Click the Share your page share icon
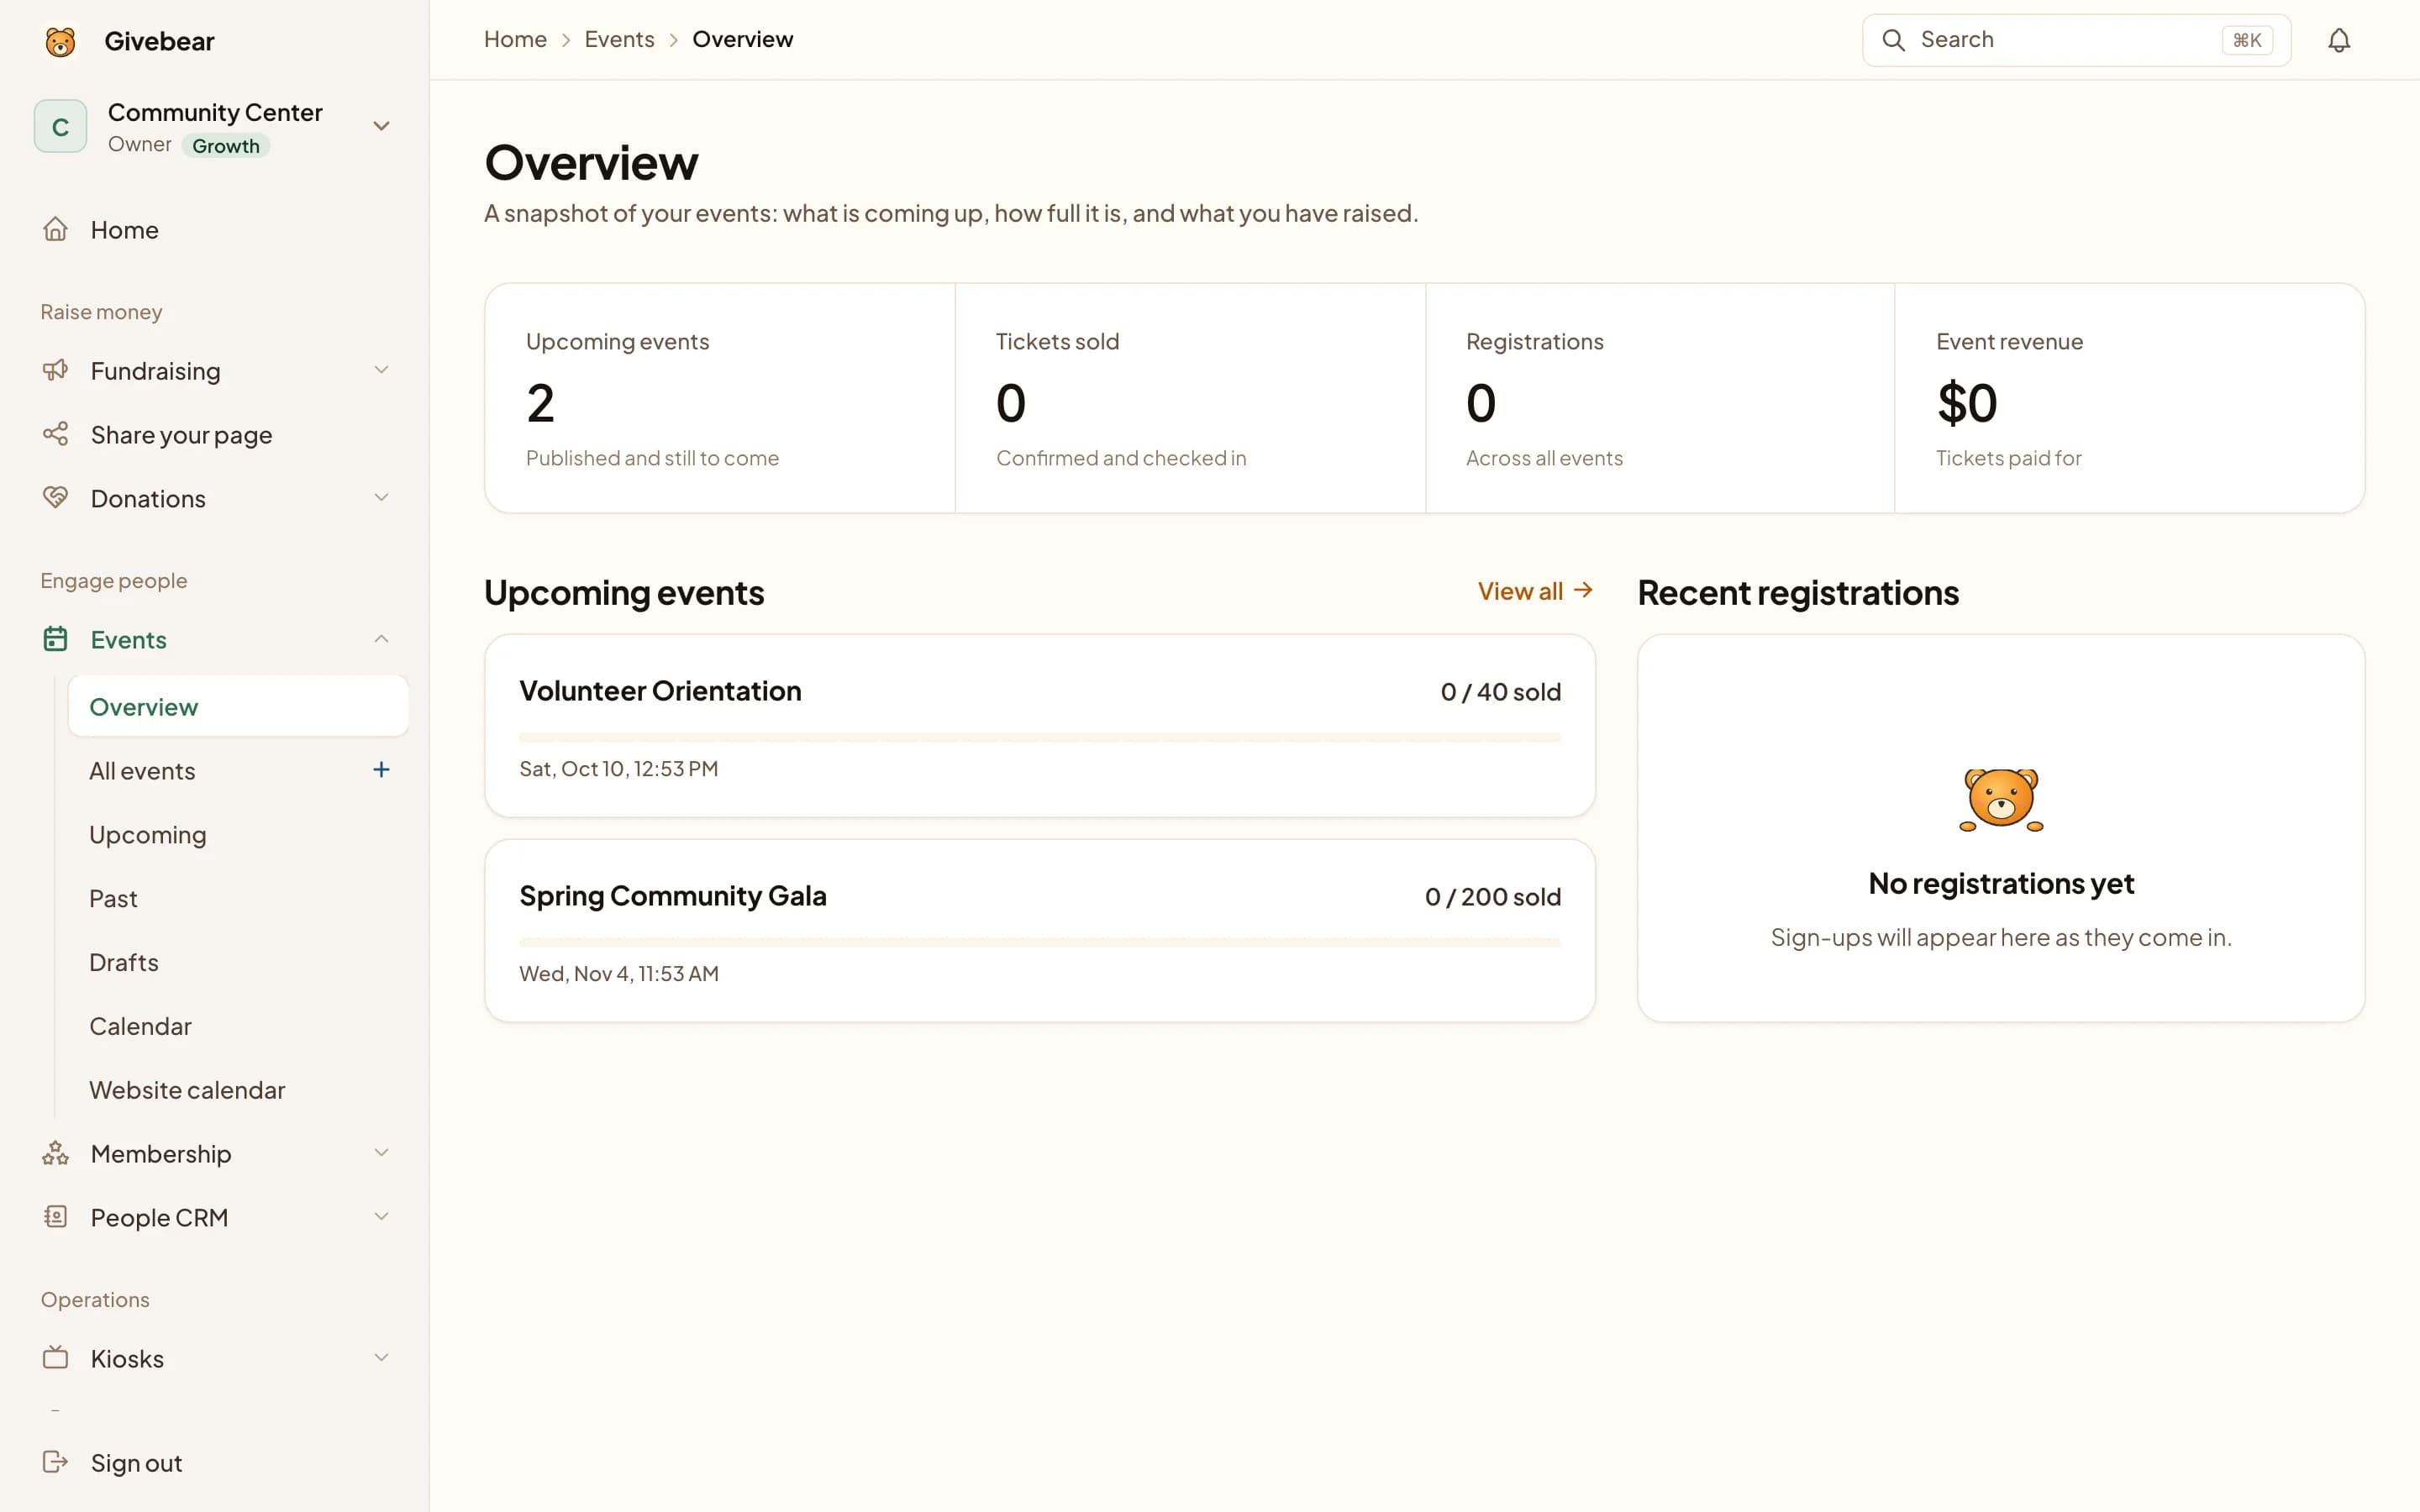 tap(55, 434)
